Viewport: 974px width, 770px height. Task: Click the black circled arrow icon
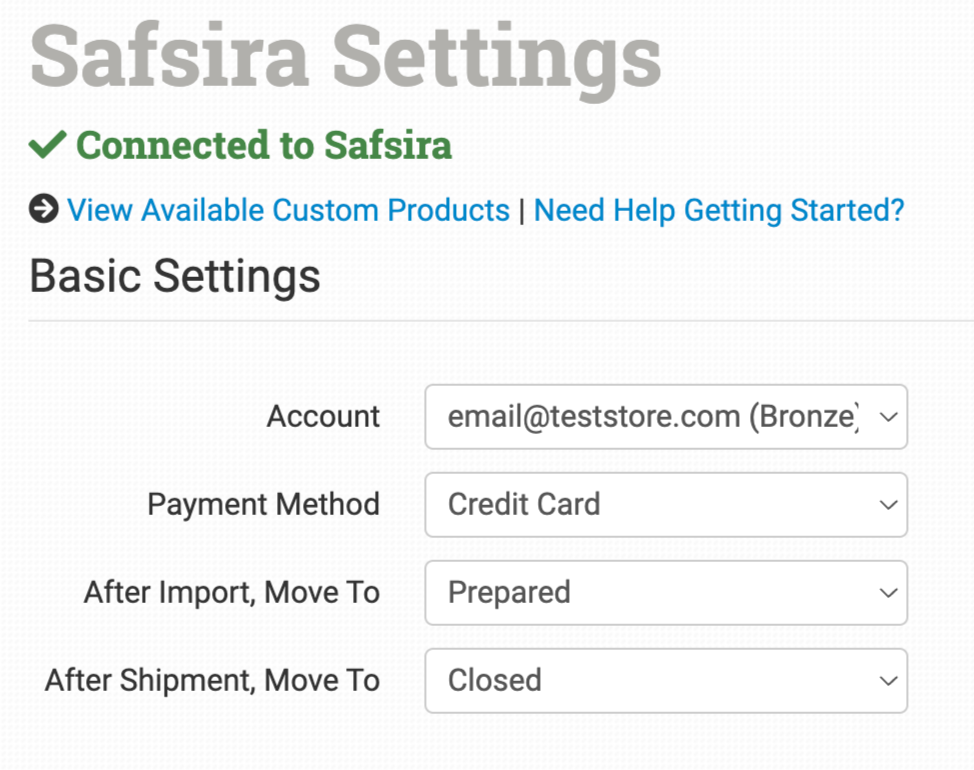tap(43, 210)
